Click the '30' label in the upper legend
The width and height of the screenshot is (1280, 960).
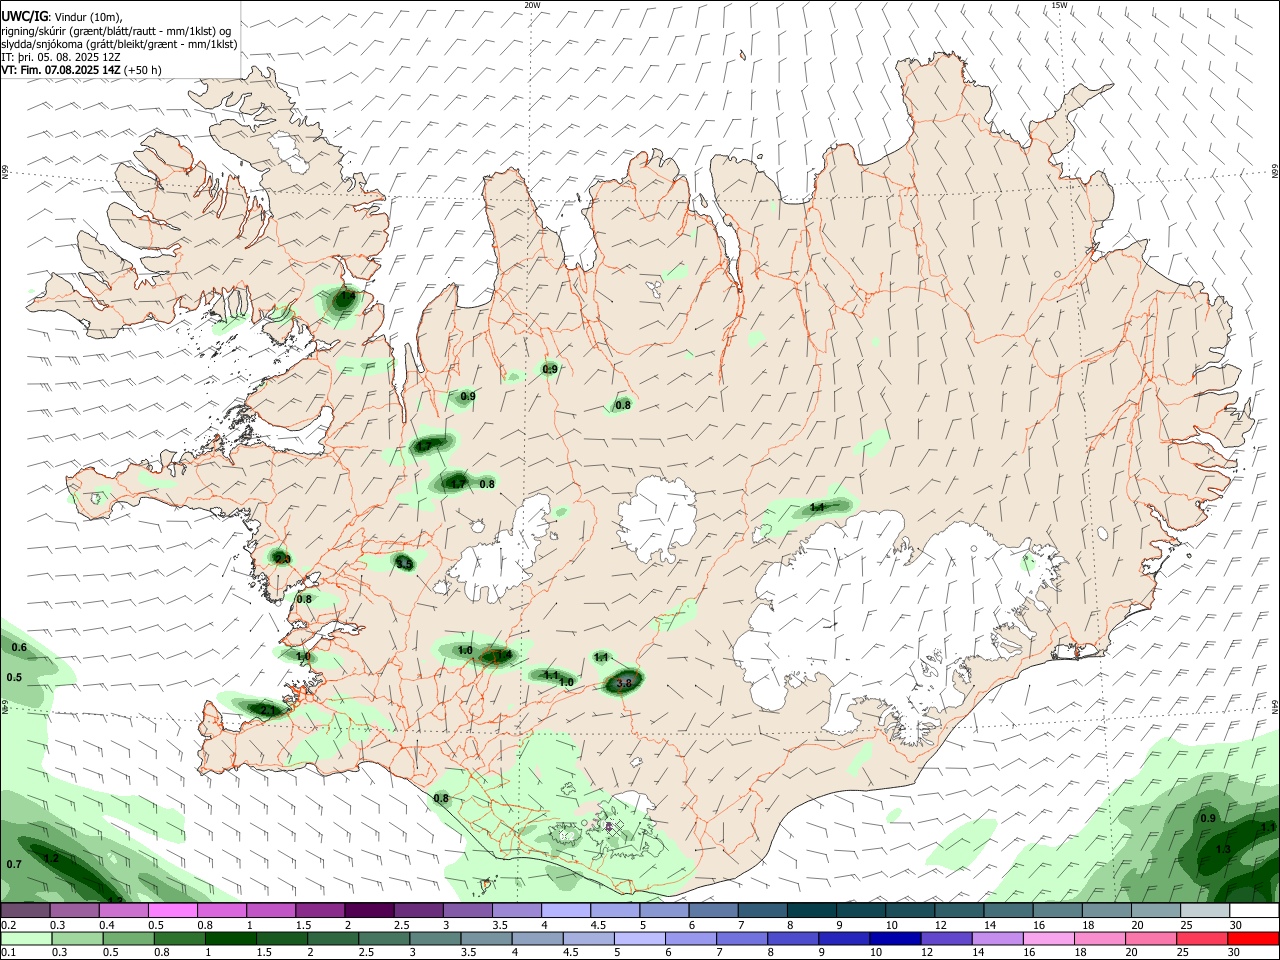[x=1235, y=925]
